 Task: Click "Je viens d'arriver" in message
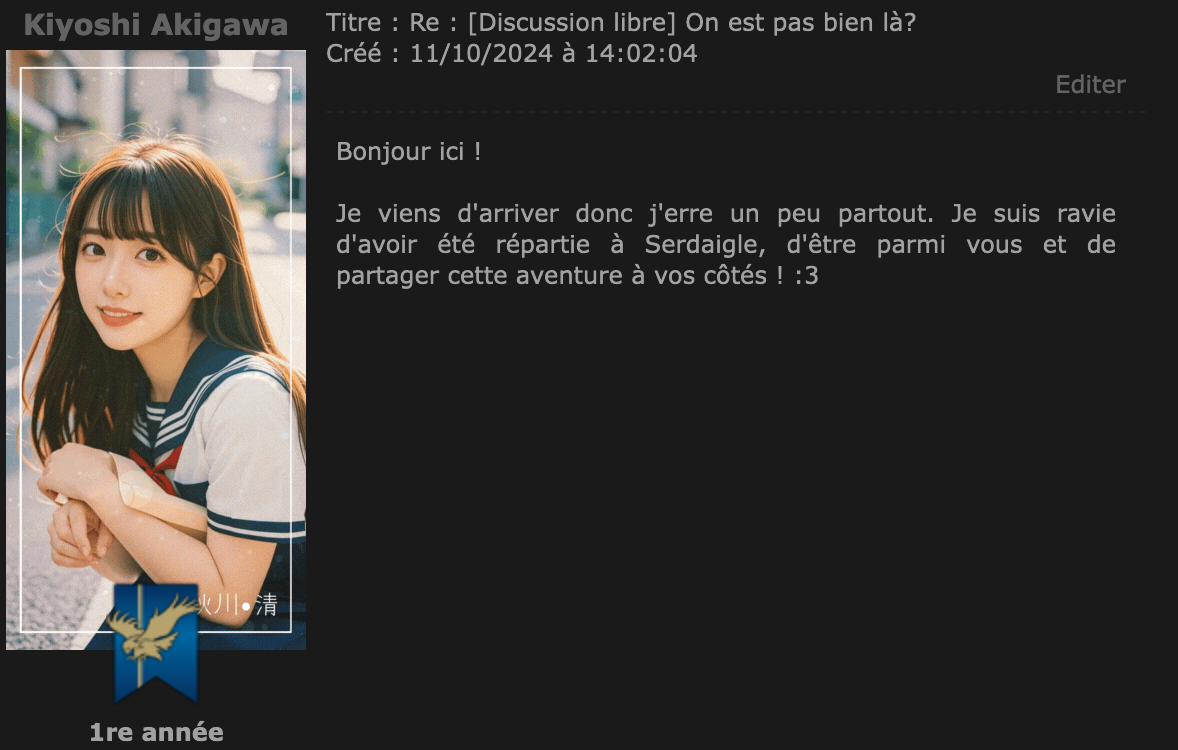(447, 214)
